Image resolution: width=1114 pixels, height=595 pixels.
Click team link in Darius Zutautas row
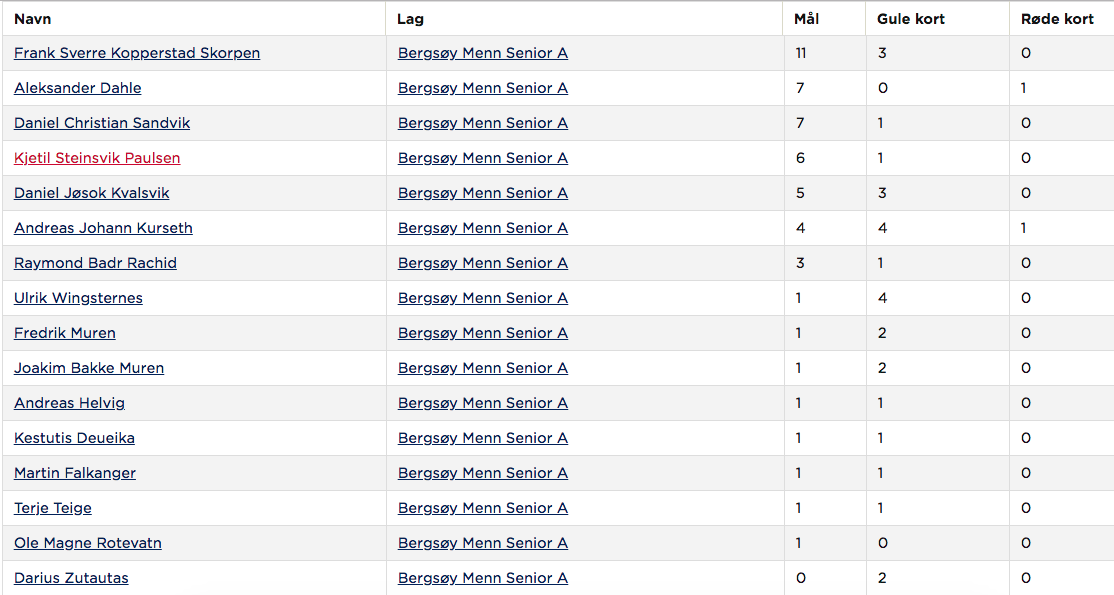coord(483,578)
